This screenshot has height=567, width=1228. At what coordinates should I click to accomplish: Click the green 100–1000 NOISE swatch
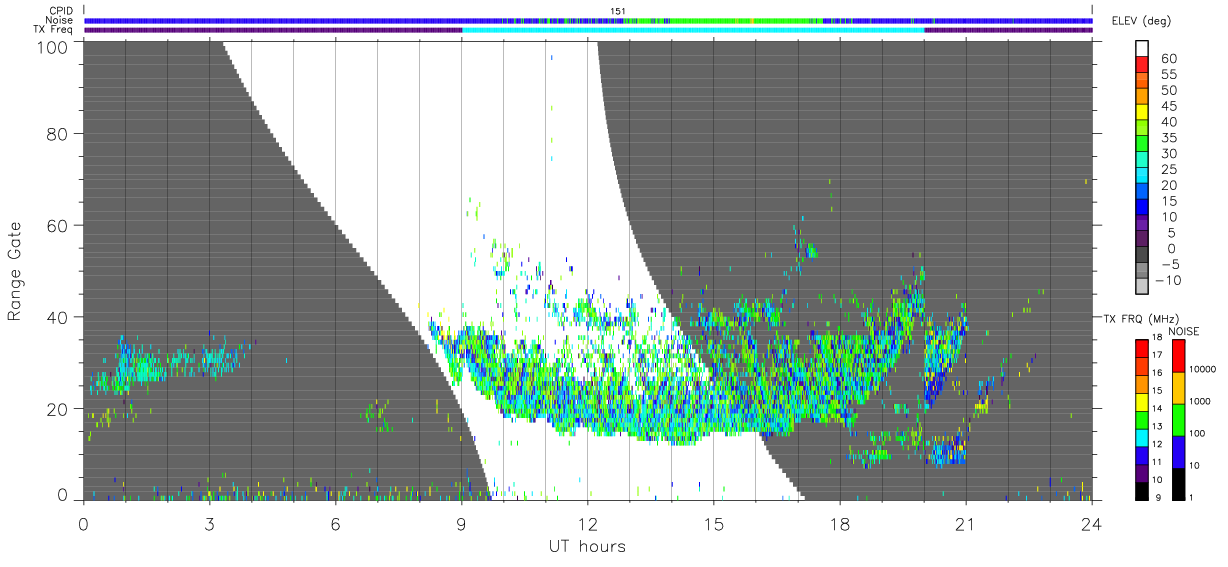1178,419
